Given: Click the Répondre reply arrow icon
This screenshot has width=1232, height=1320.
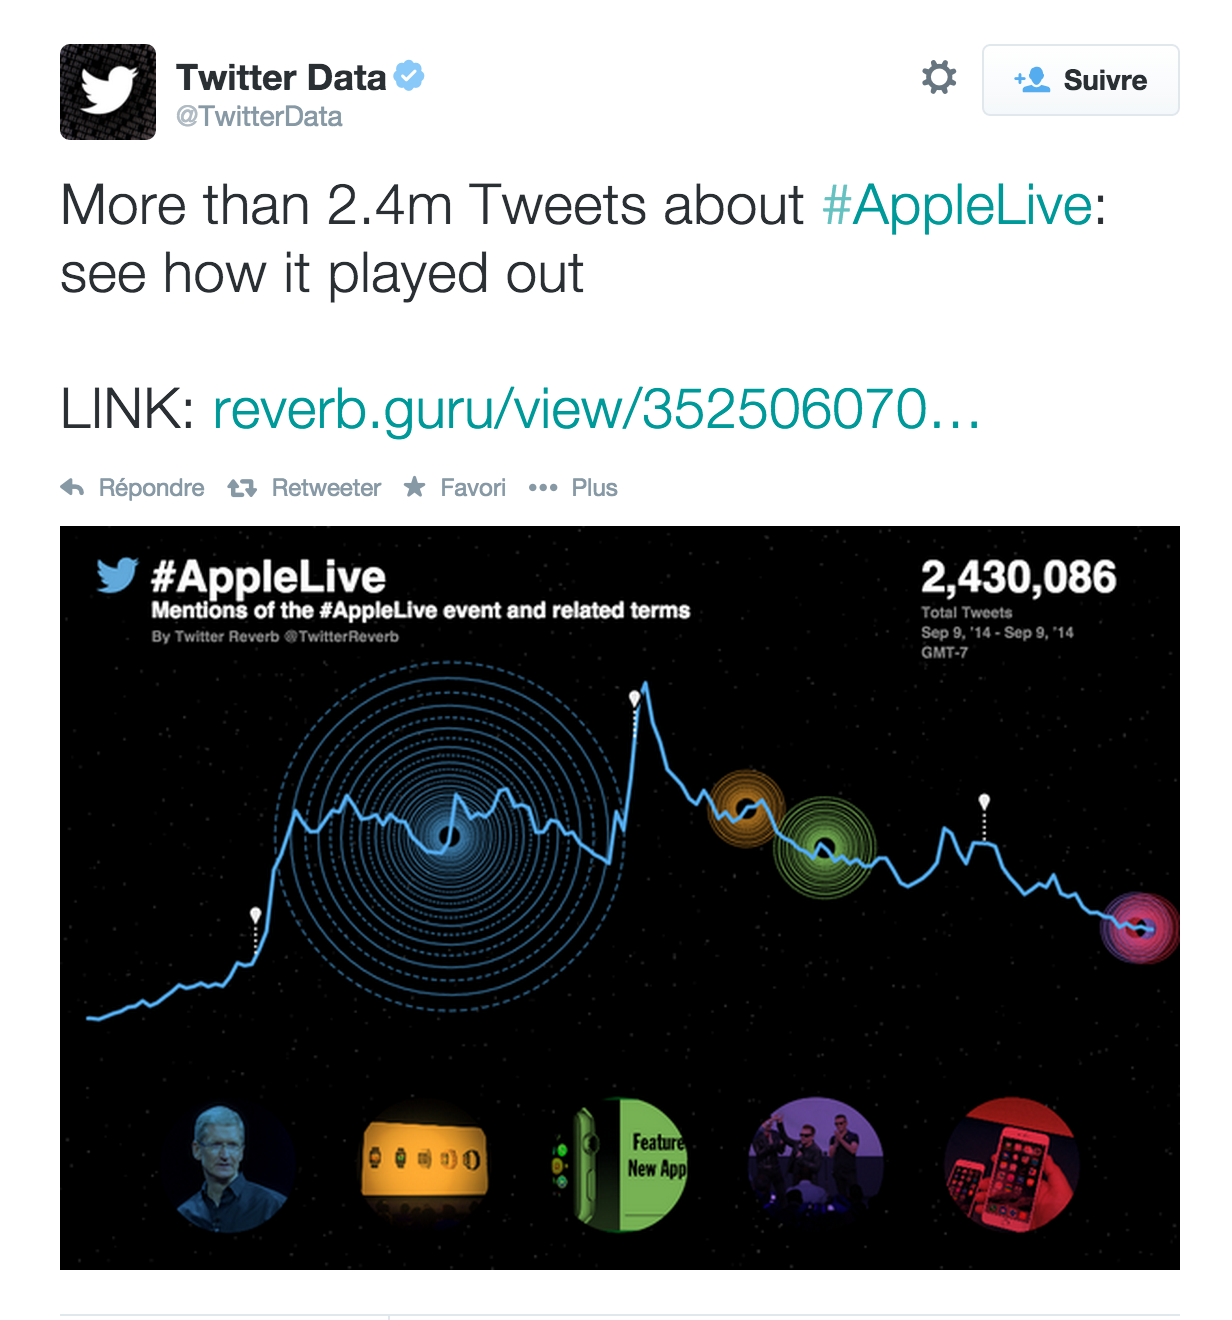Looking at the screenshot, I should click(x=73, y=488).
